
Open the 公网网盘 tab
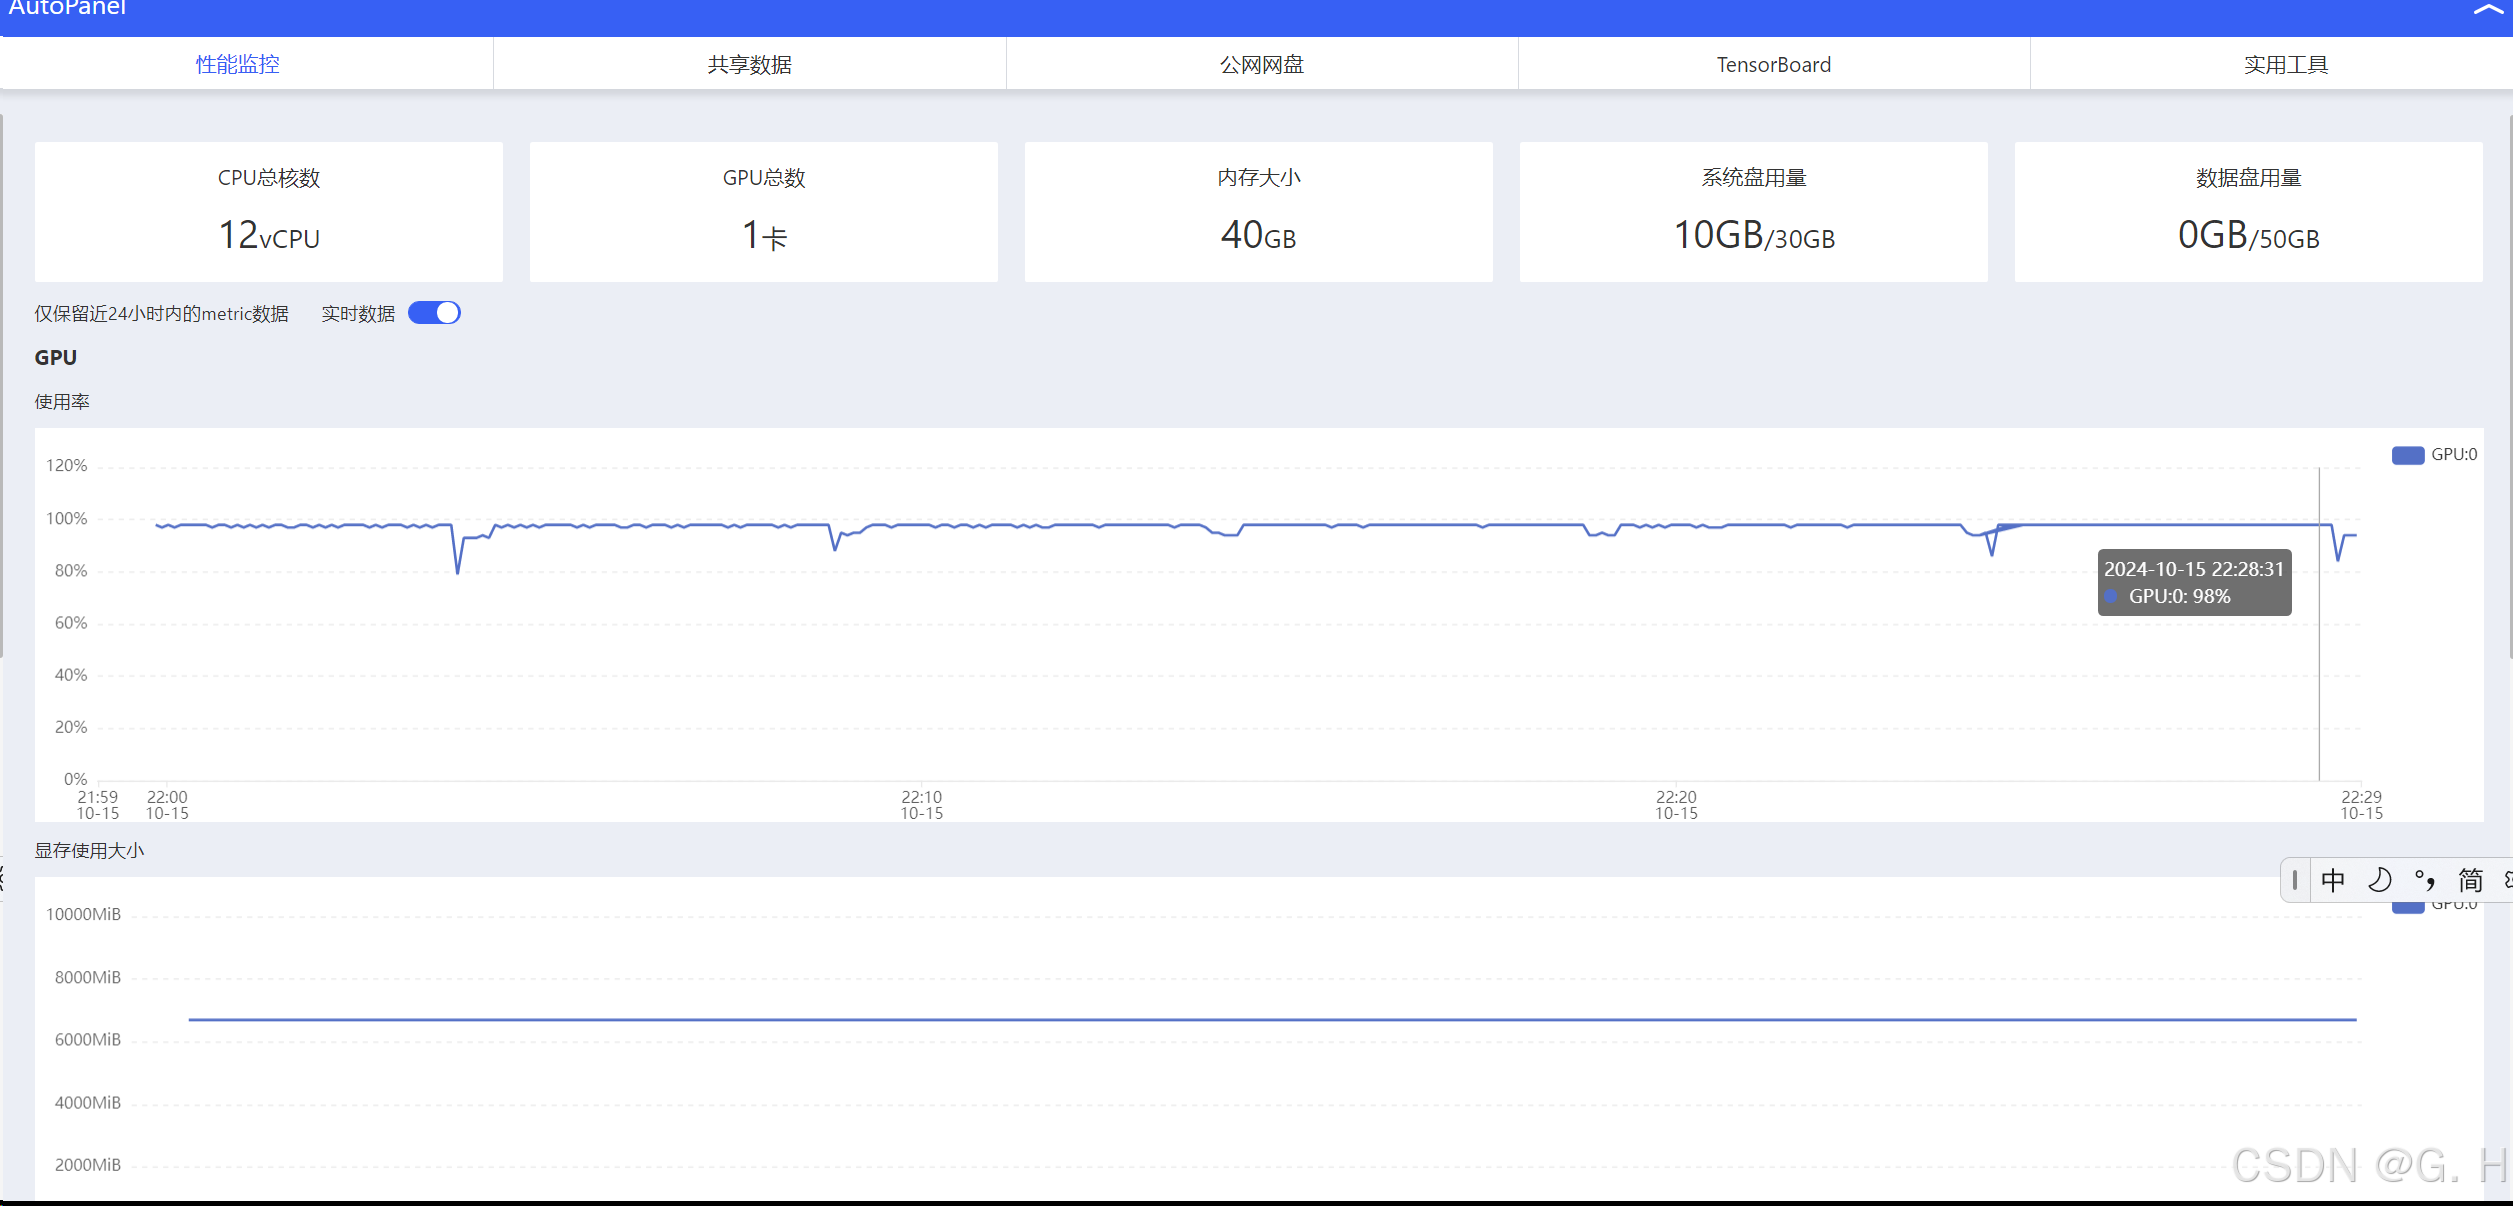[x=1261, y=65]
